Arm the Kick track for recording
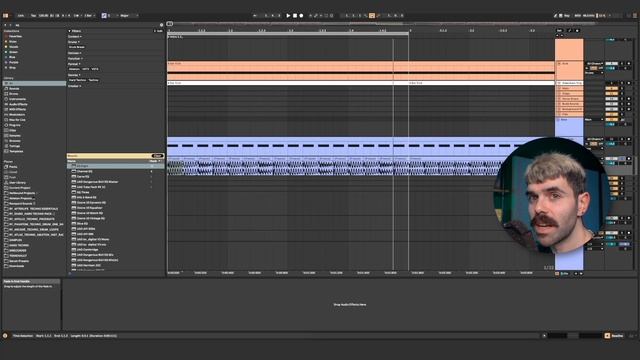 coord(629,64)
